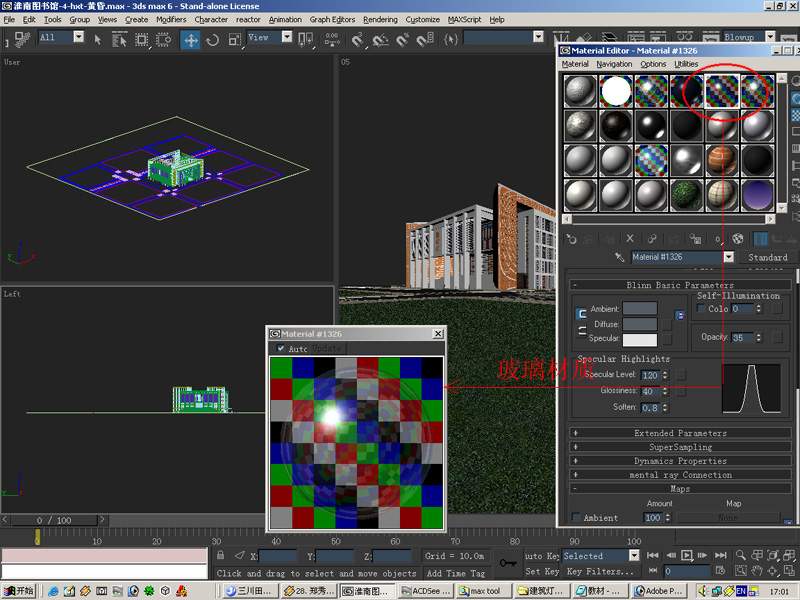Click Diffuse color swatch
The height and width of the screenshot is (600, 800).
point(640,324)
